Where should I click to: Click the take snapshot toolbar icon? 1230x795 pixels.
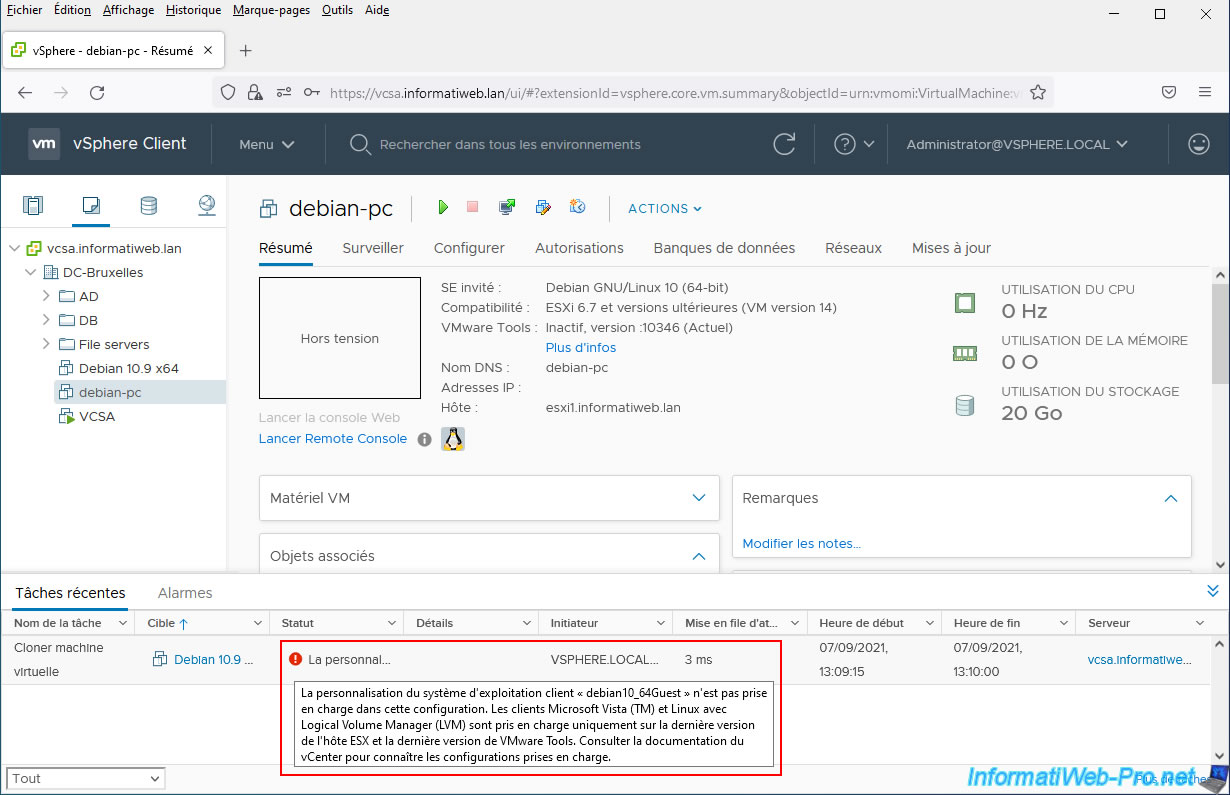pos(577,207)
